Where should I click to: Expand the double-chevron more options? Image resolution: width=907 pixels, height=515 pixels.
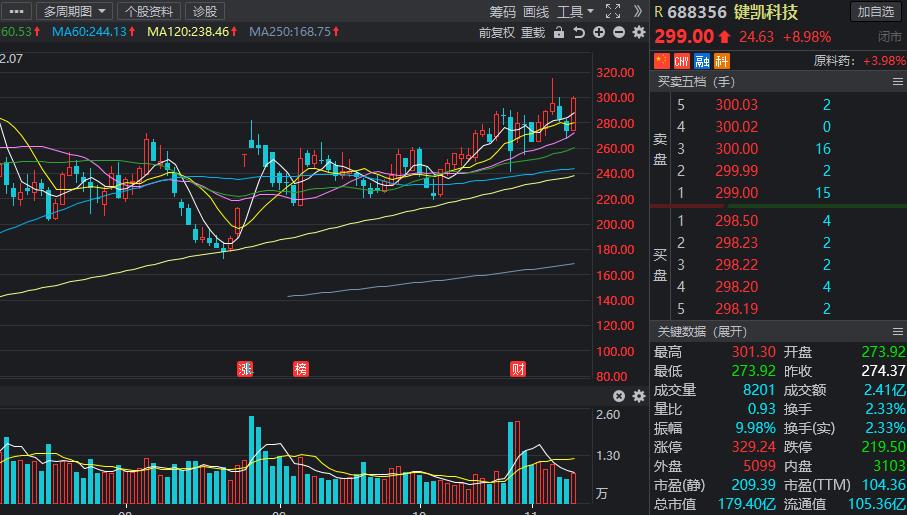(637, 12)
